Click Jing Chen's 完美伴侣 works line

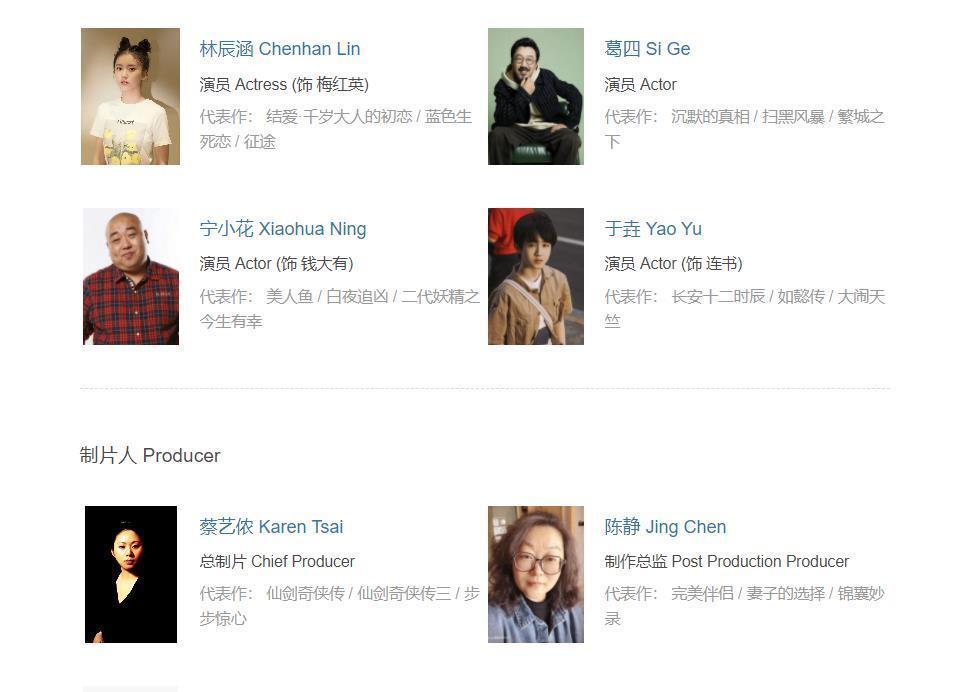[744, 605]
